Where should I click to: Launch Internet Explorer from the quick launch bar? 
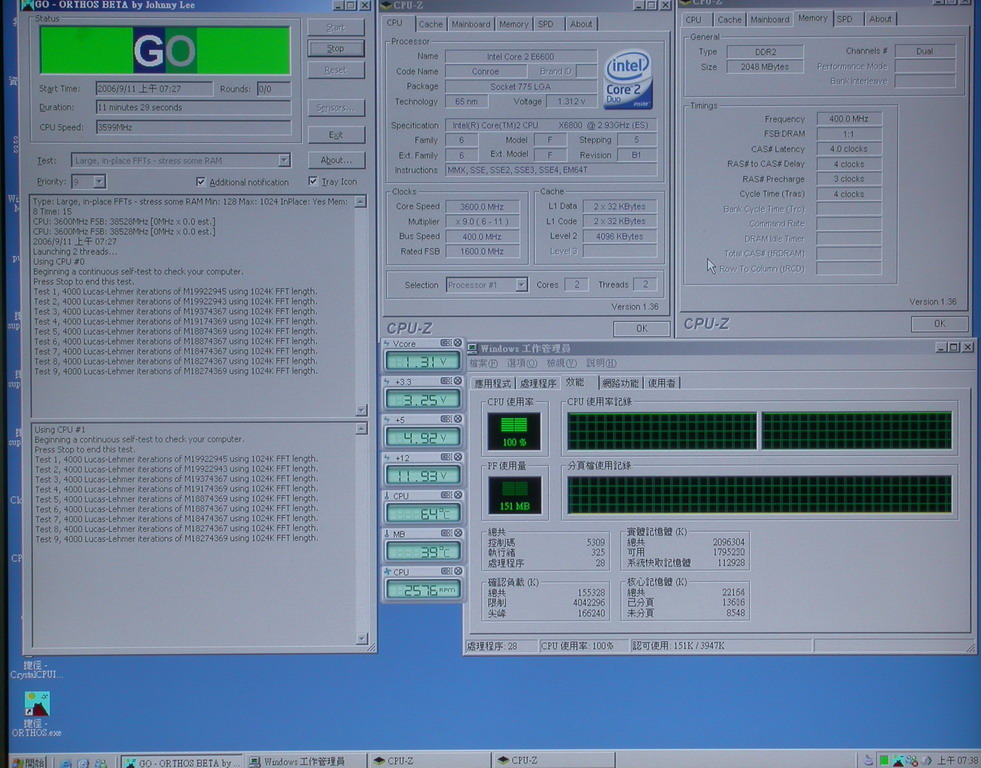tap(66, 763)
